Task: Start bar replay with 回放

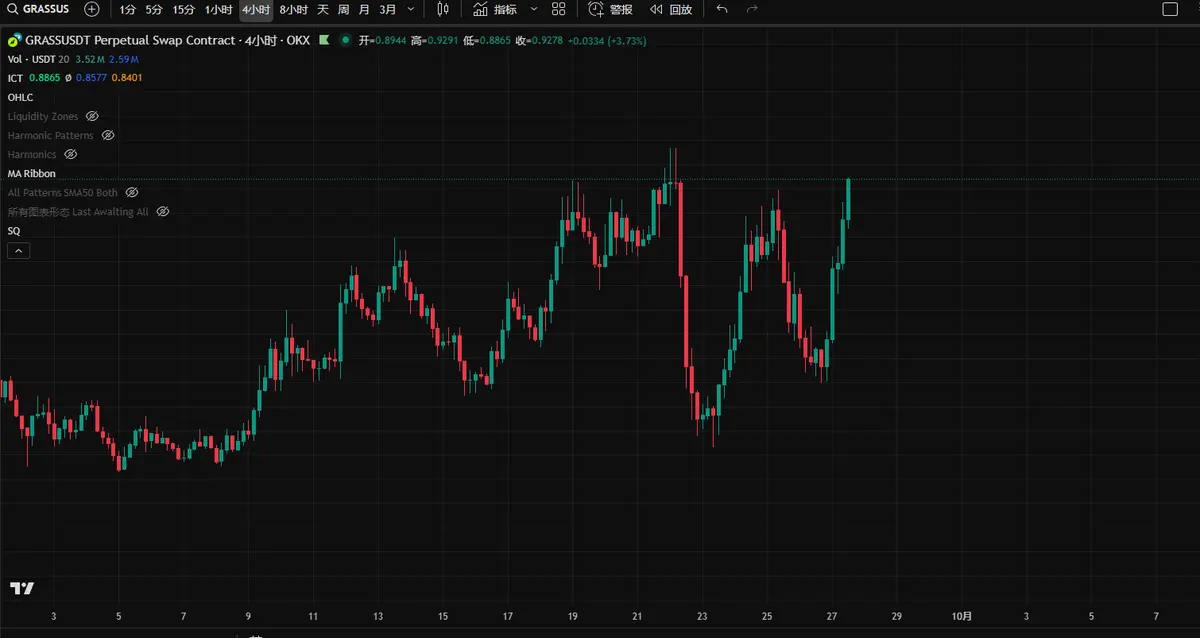Action: coord(670,9)
